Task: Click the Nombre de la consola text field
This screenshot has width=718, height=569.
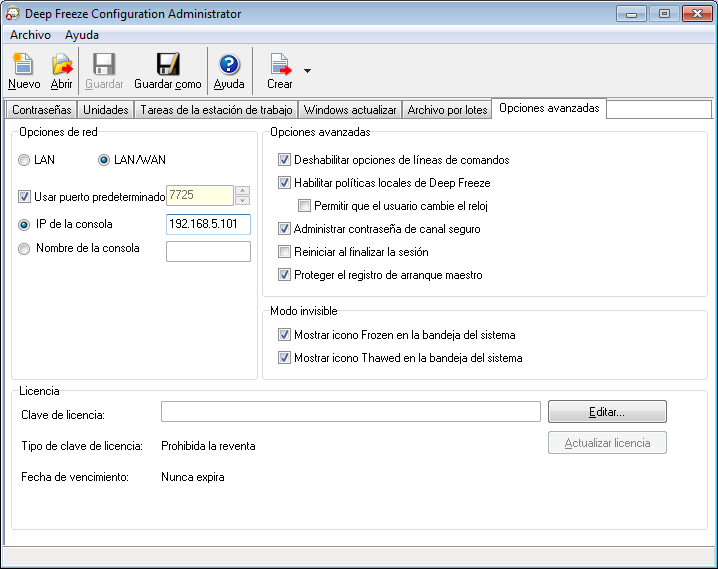Action: (208, 251)
